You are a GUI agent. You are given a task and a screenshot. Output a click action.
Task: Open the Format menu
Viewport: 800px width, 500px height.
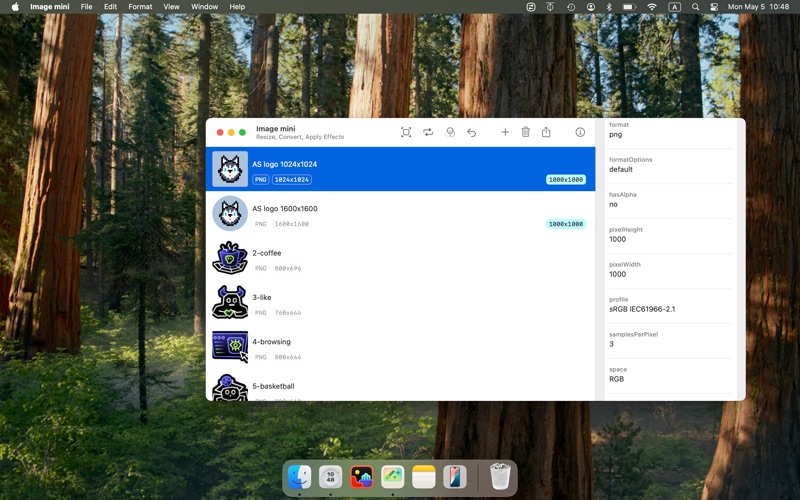point(140,7)
